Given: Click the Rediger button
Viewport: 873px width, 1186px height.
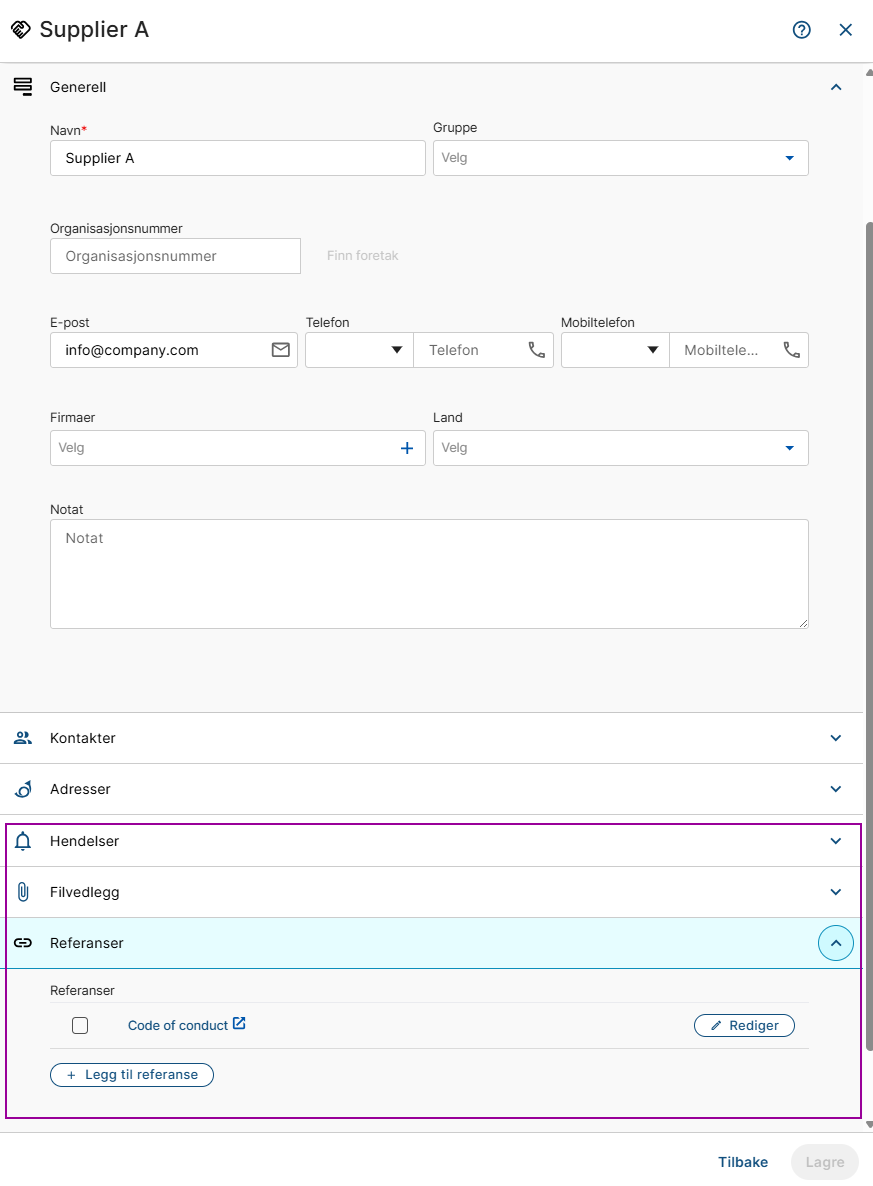Looking at the screenshot, I should (744, 1026).
